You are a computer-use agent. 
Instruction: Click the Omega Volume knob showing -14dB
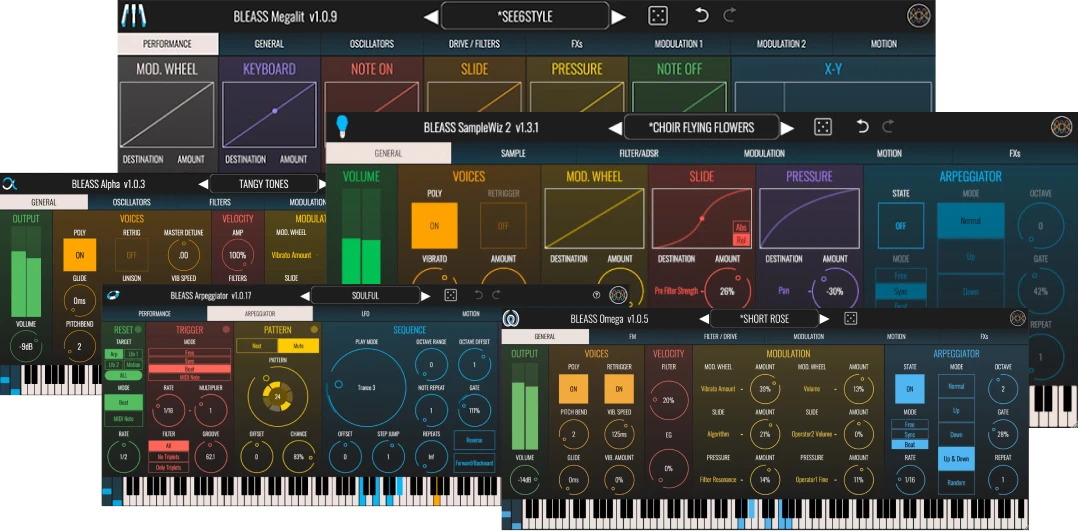click(524, 481)
